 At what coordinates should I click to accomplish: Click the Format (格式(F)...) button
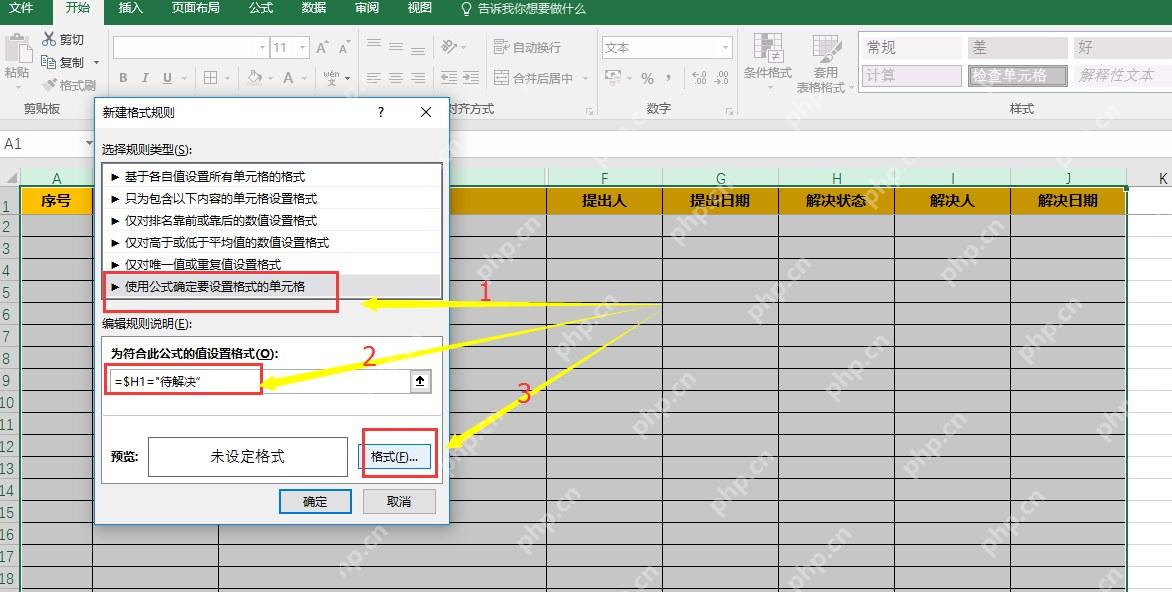point(395,456)
